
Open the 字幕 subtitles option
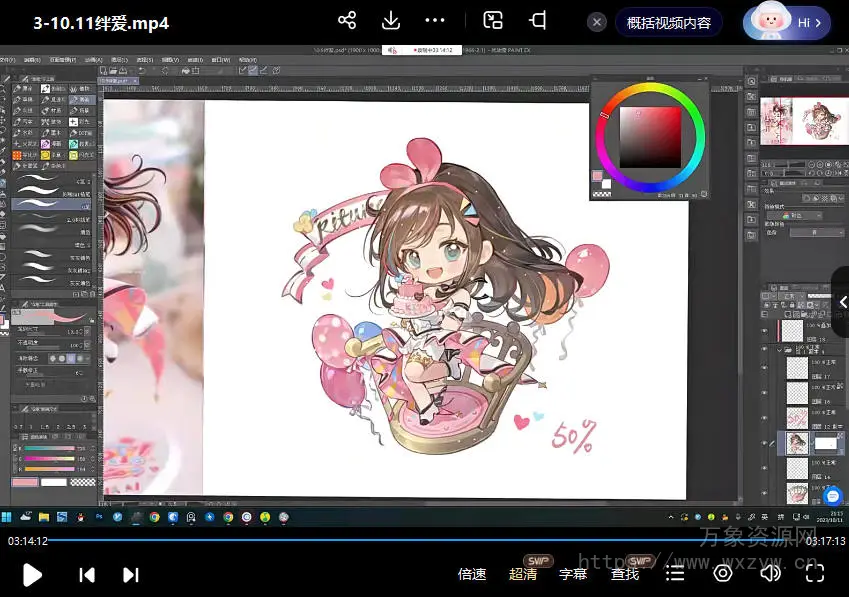coord(573,574)
